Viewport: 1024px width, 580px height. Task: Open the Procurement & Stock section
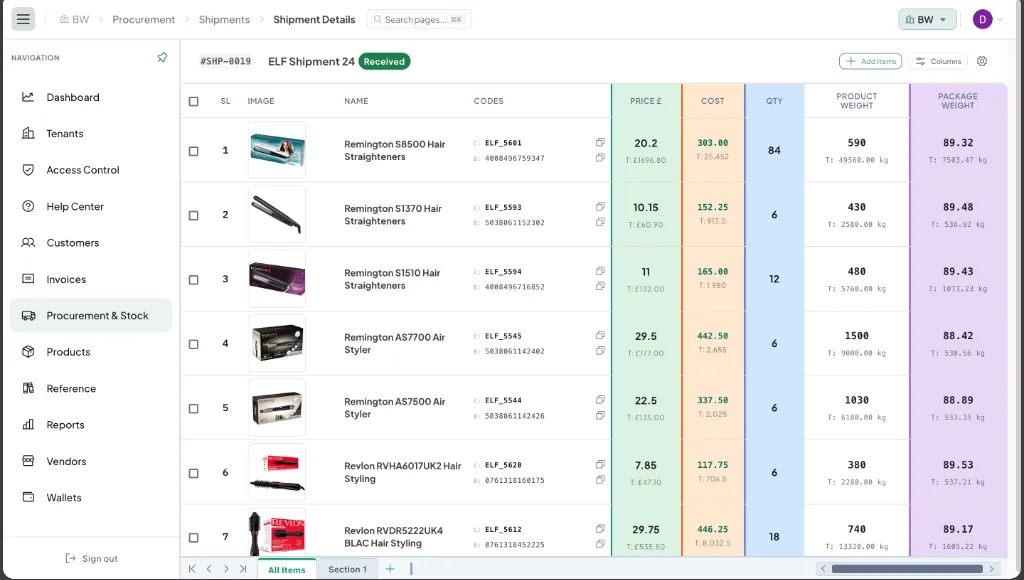point(91,315)
